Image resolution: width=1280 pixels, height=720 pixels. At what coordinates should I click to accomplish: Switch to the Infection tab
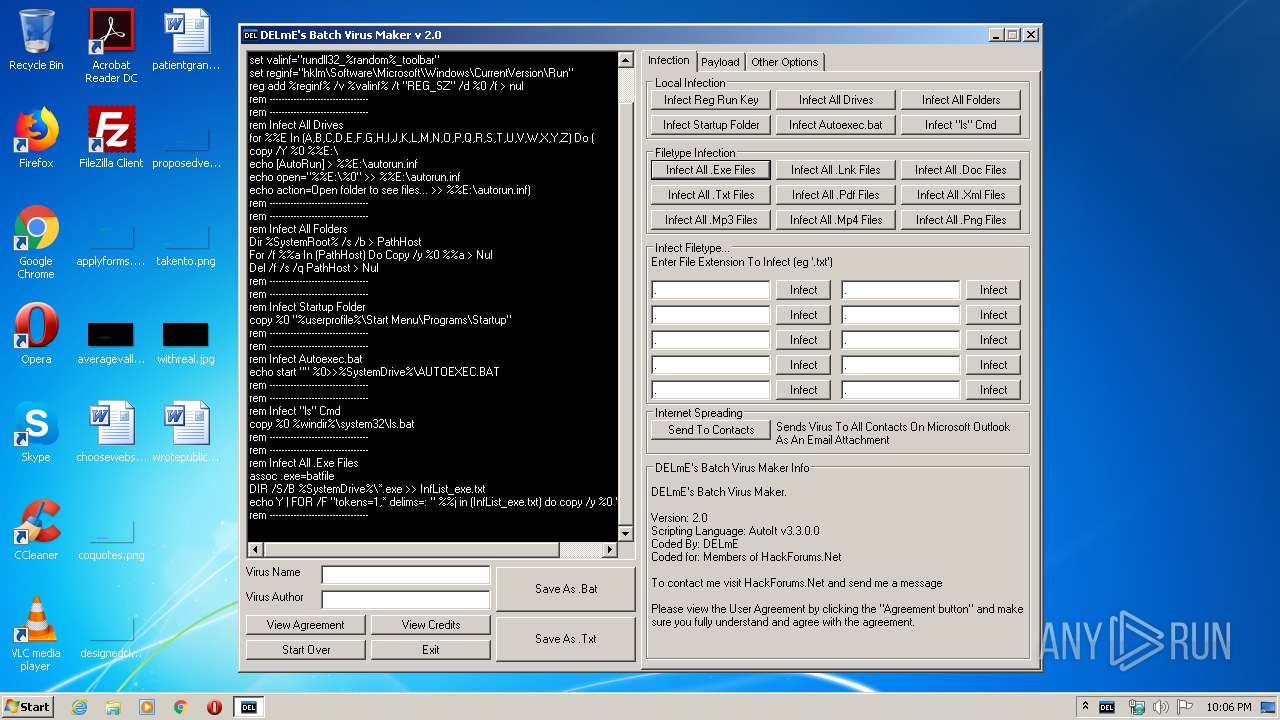click(x=669, y=60)
